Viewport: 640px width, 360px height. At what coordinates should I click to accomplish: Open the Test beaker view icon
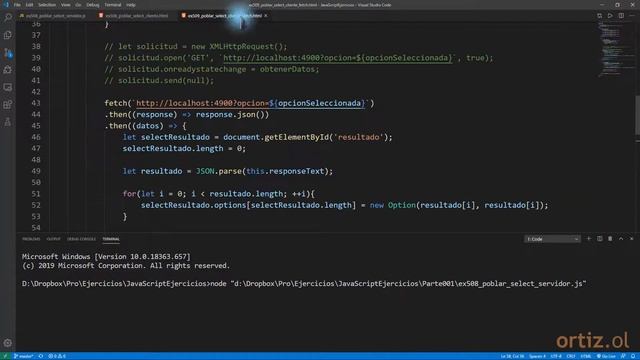8,122
